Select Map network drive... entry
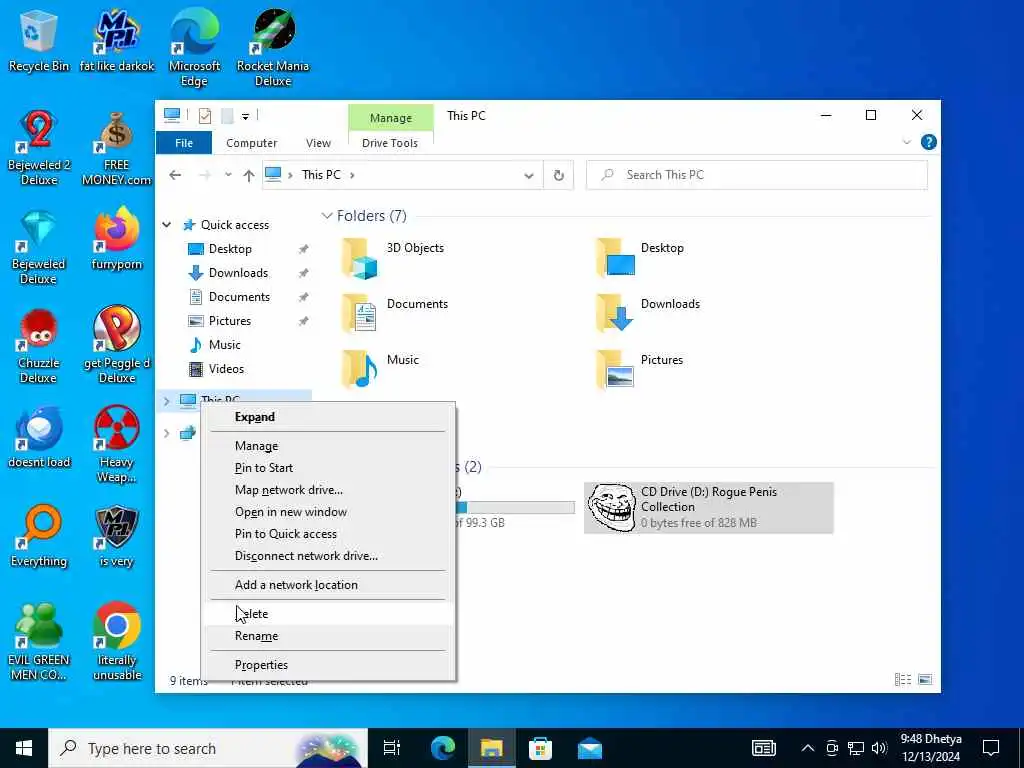This screenshot has width=1024, height=768. 328,490
